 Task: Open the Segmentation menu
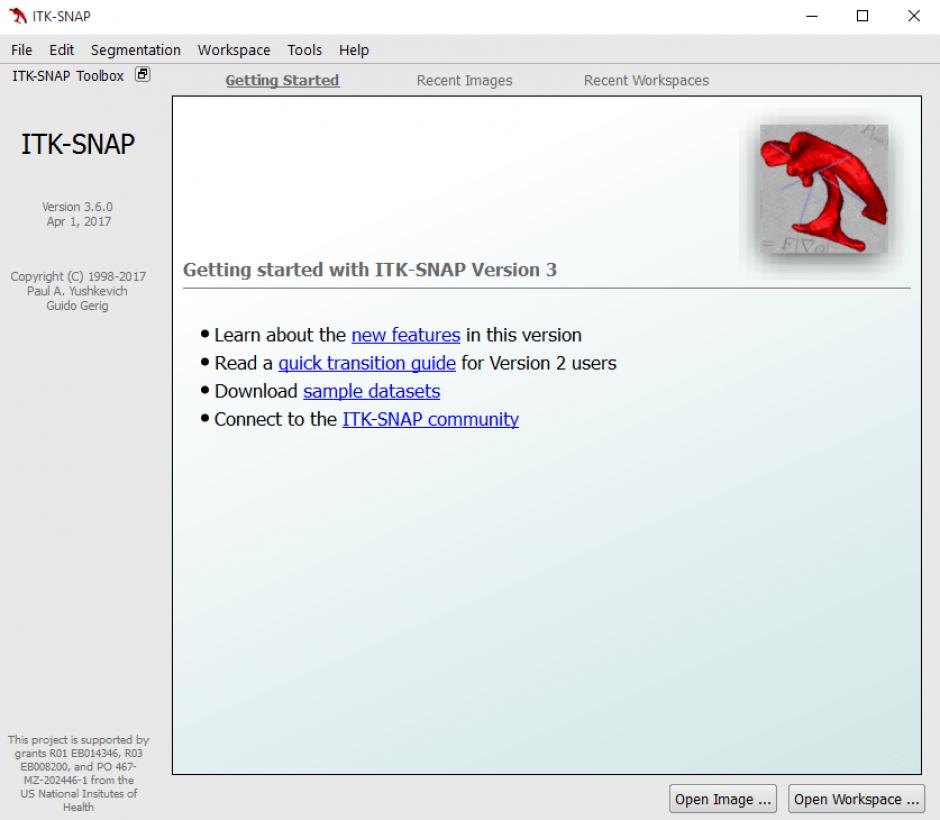[x=135, y=50]
